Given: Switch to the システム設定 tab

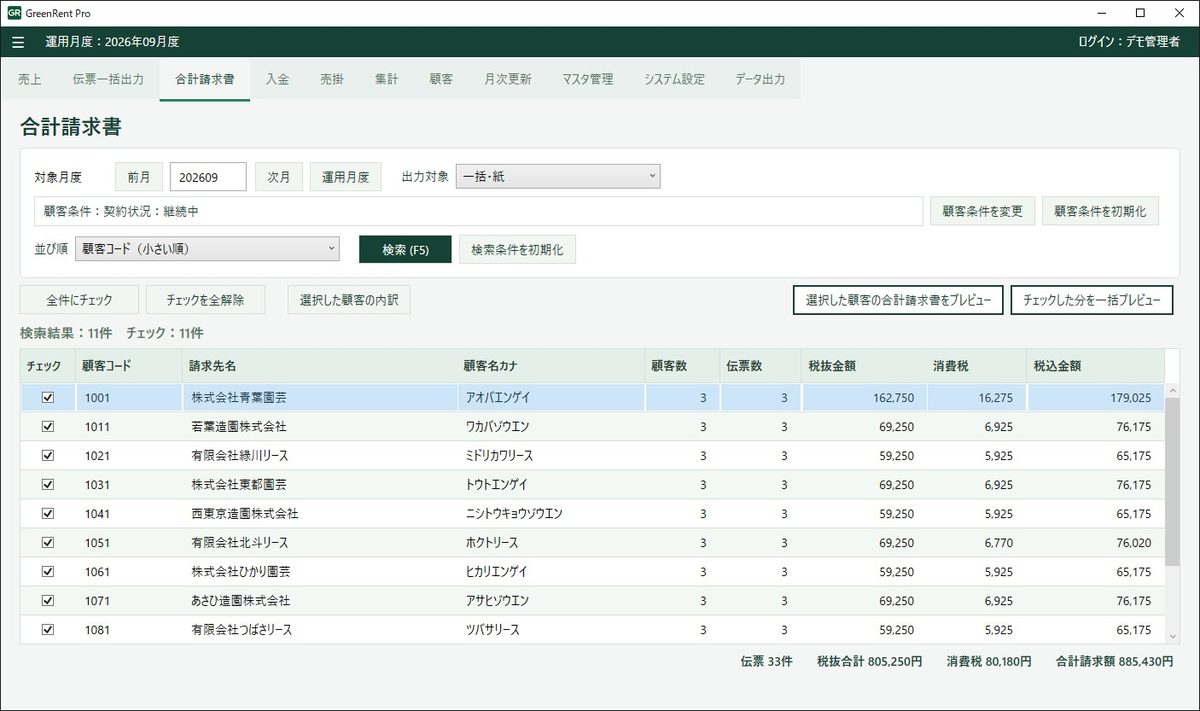Looking at the screenshot, I should (674, 79).
